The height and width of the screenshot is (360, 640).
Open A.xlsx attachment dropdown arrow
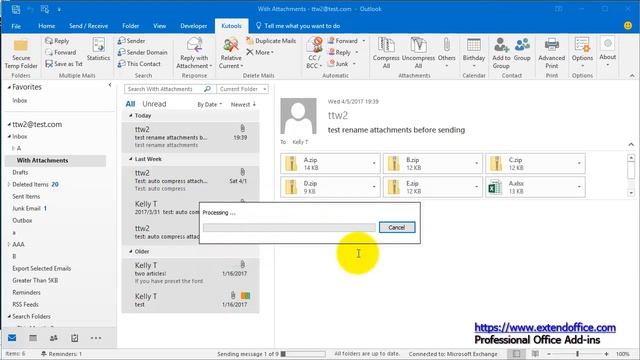pyautogui.click(x=579, y=187)
